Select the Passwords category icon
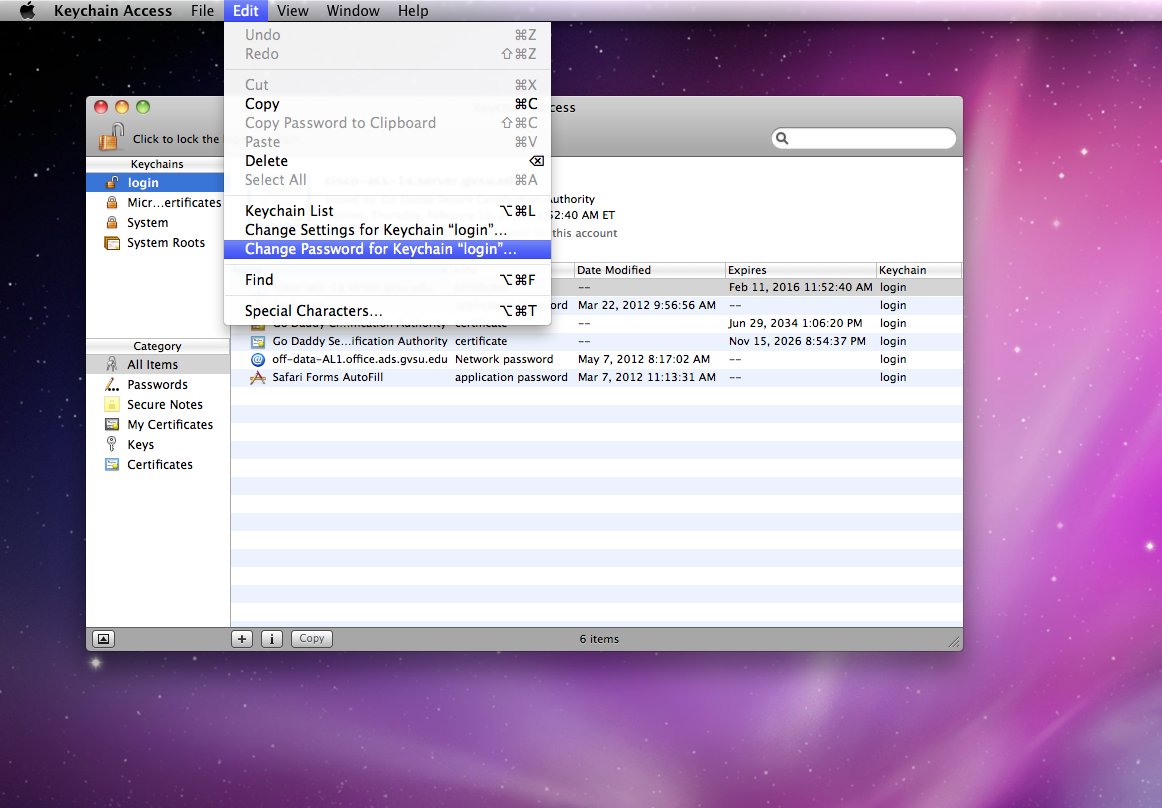Image resolution: width=1162 pixels, height=808 pixels. [x=112, y=385]
